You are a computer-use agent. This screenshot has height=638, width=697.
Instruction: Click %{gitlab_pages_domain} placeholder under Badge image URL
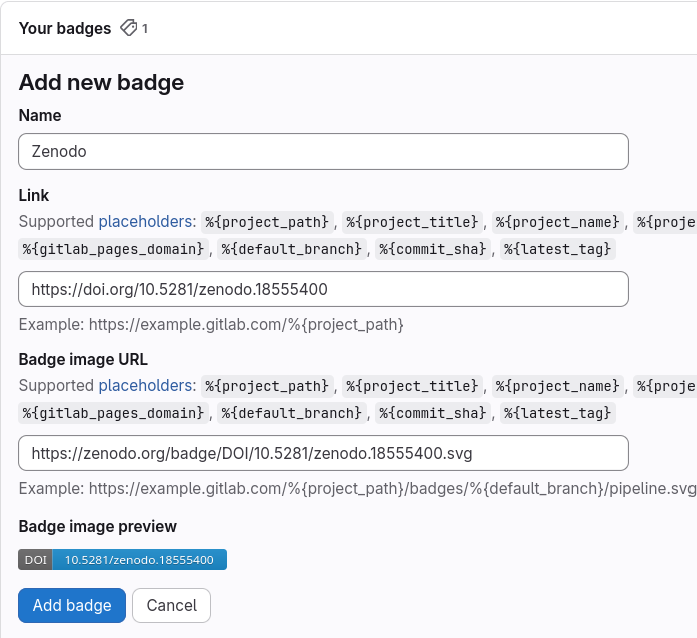pyautogui.click(x=113, y=413)
